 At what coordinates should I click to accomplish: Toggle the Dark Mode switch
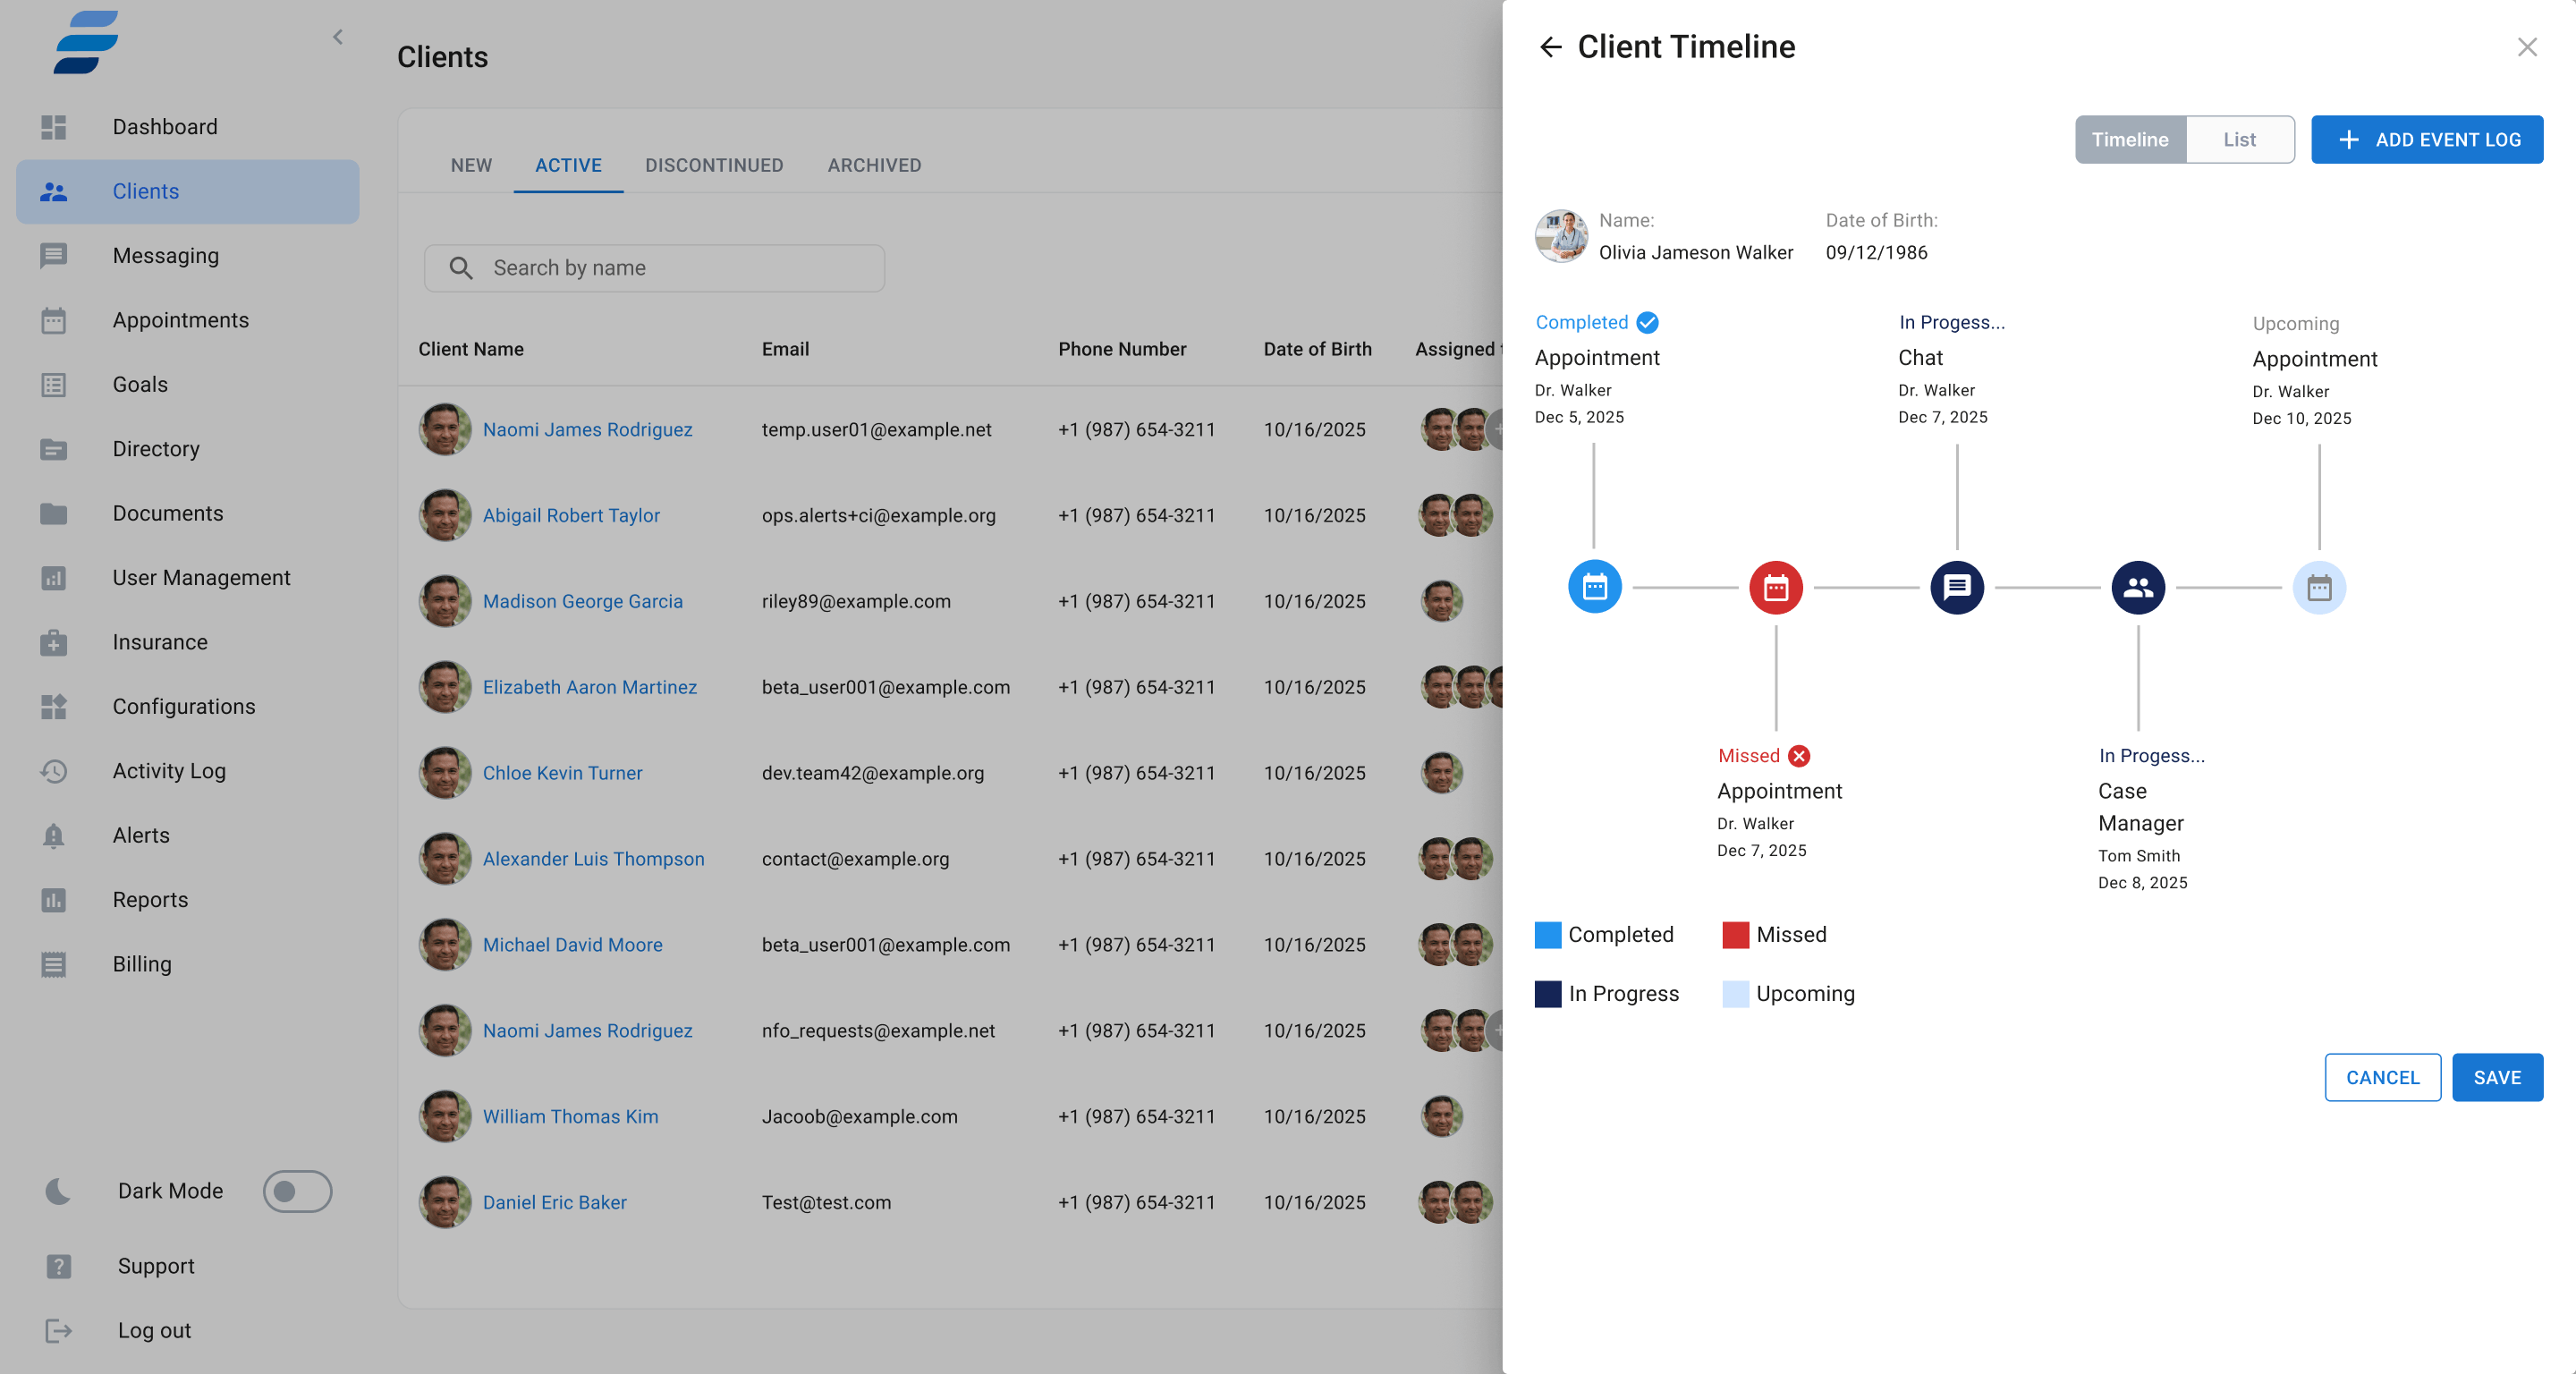[297, 1191]
